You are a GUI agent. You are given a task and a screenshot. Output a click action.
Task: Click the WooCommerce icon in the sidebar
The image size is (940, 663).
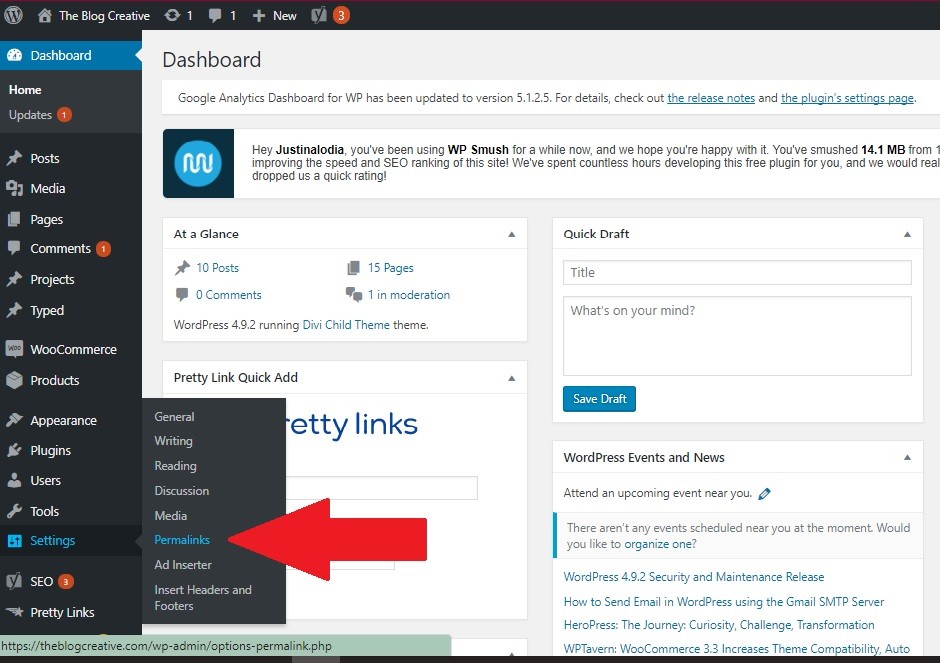click(x=14, y=348)
